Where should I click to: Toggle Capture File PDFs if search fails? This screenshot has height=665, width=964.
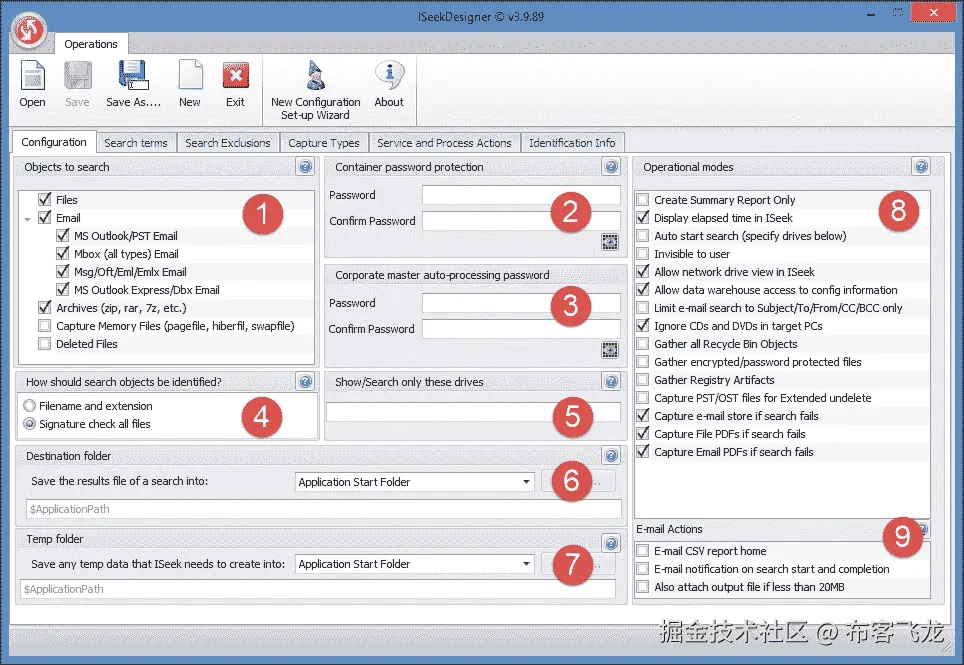pyautogui.click(x=642, y=434)
